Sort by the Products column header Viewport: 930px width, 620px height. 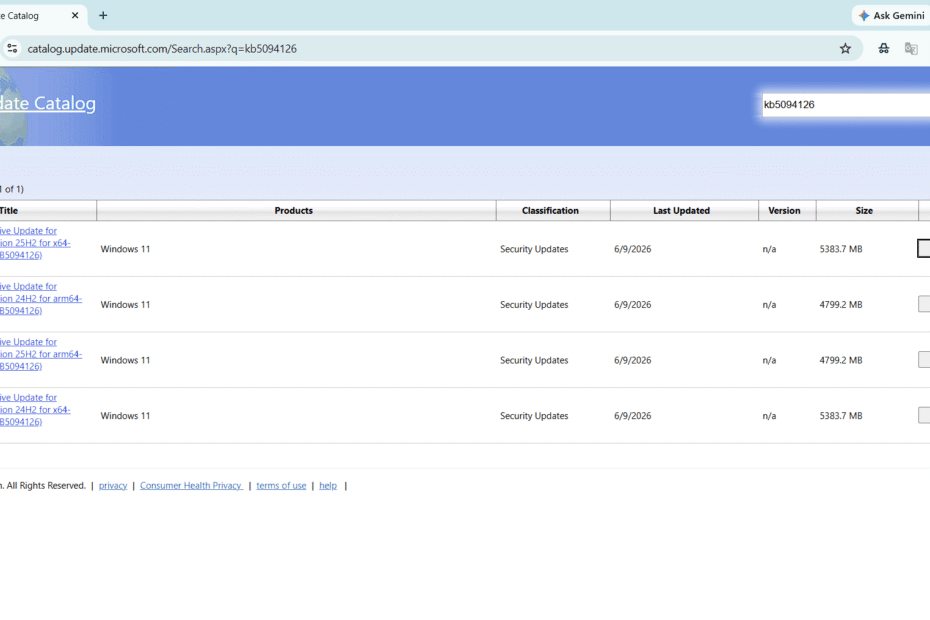pos(294,211)
